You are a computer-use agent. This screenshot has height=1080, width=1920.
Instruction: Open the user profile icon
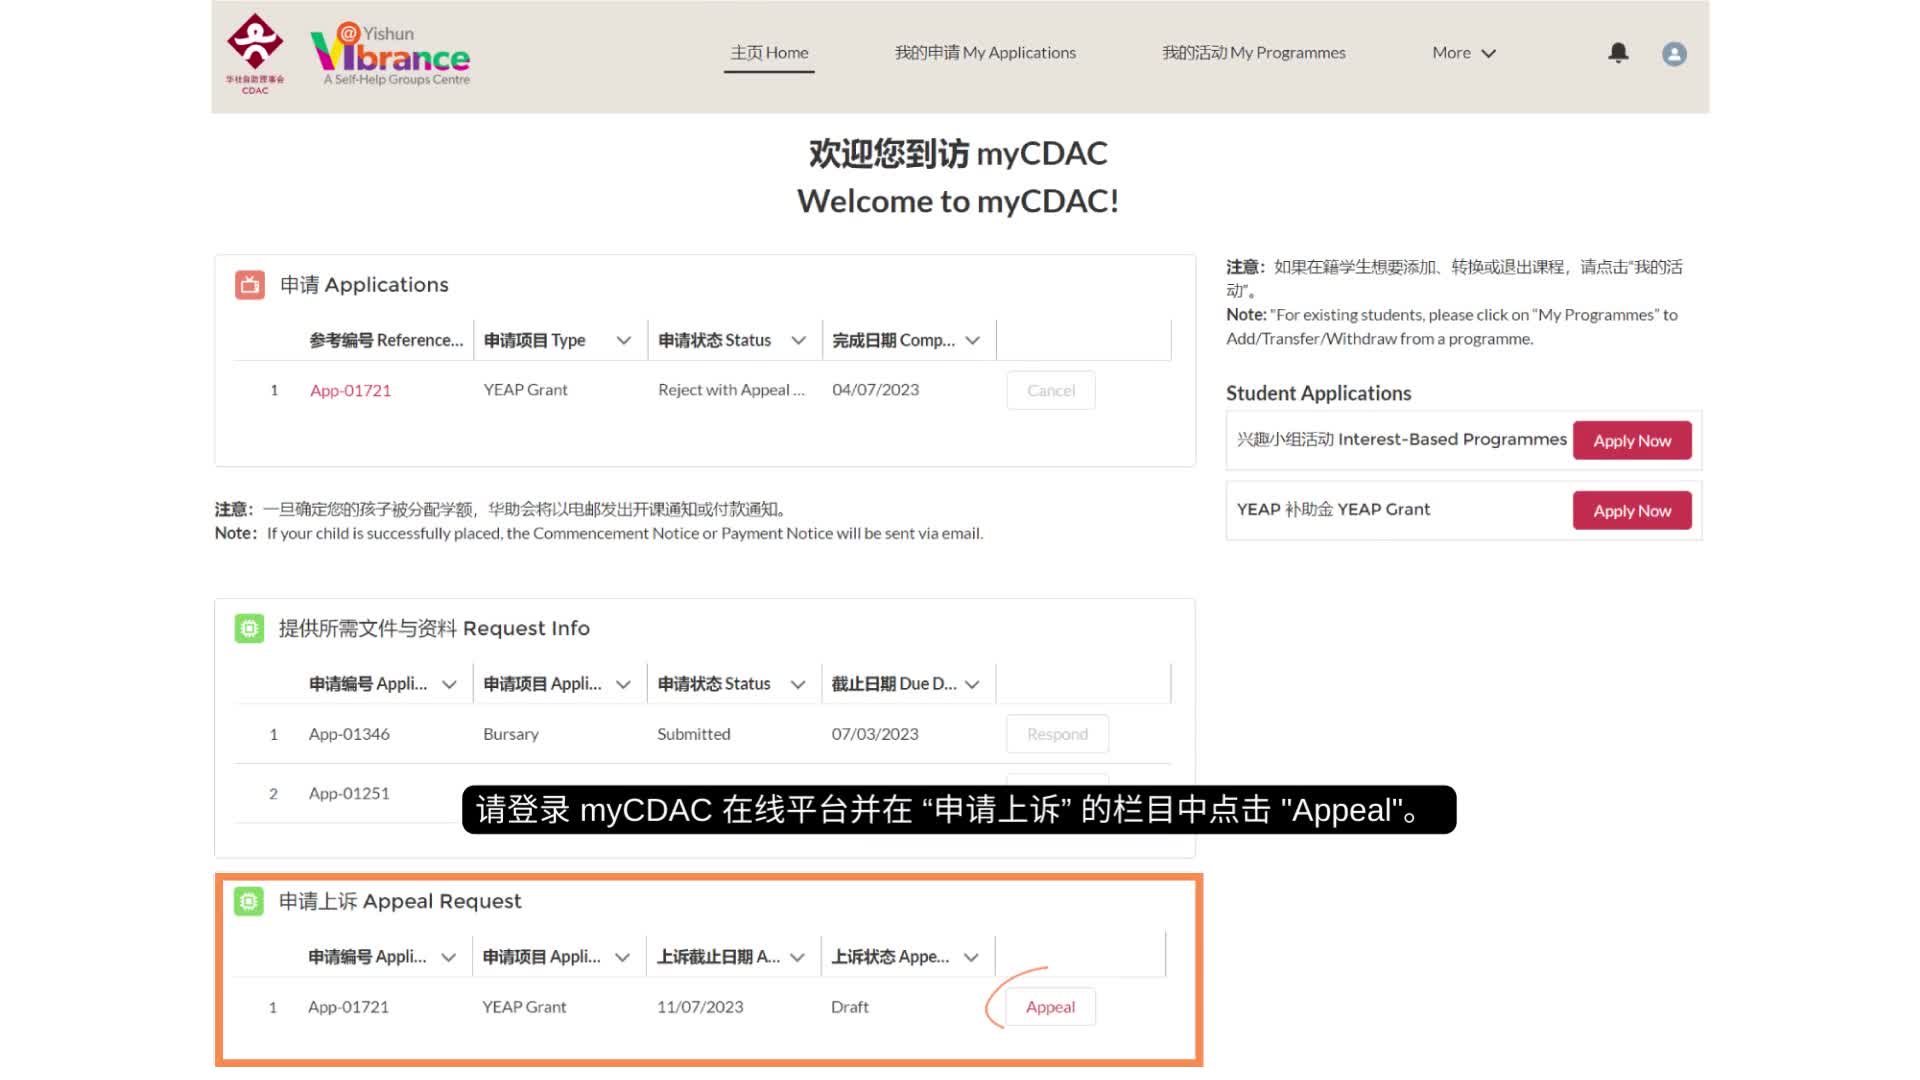click(x=1673, y=53)
